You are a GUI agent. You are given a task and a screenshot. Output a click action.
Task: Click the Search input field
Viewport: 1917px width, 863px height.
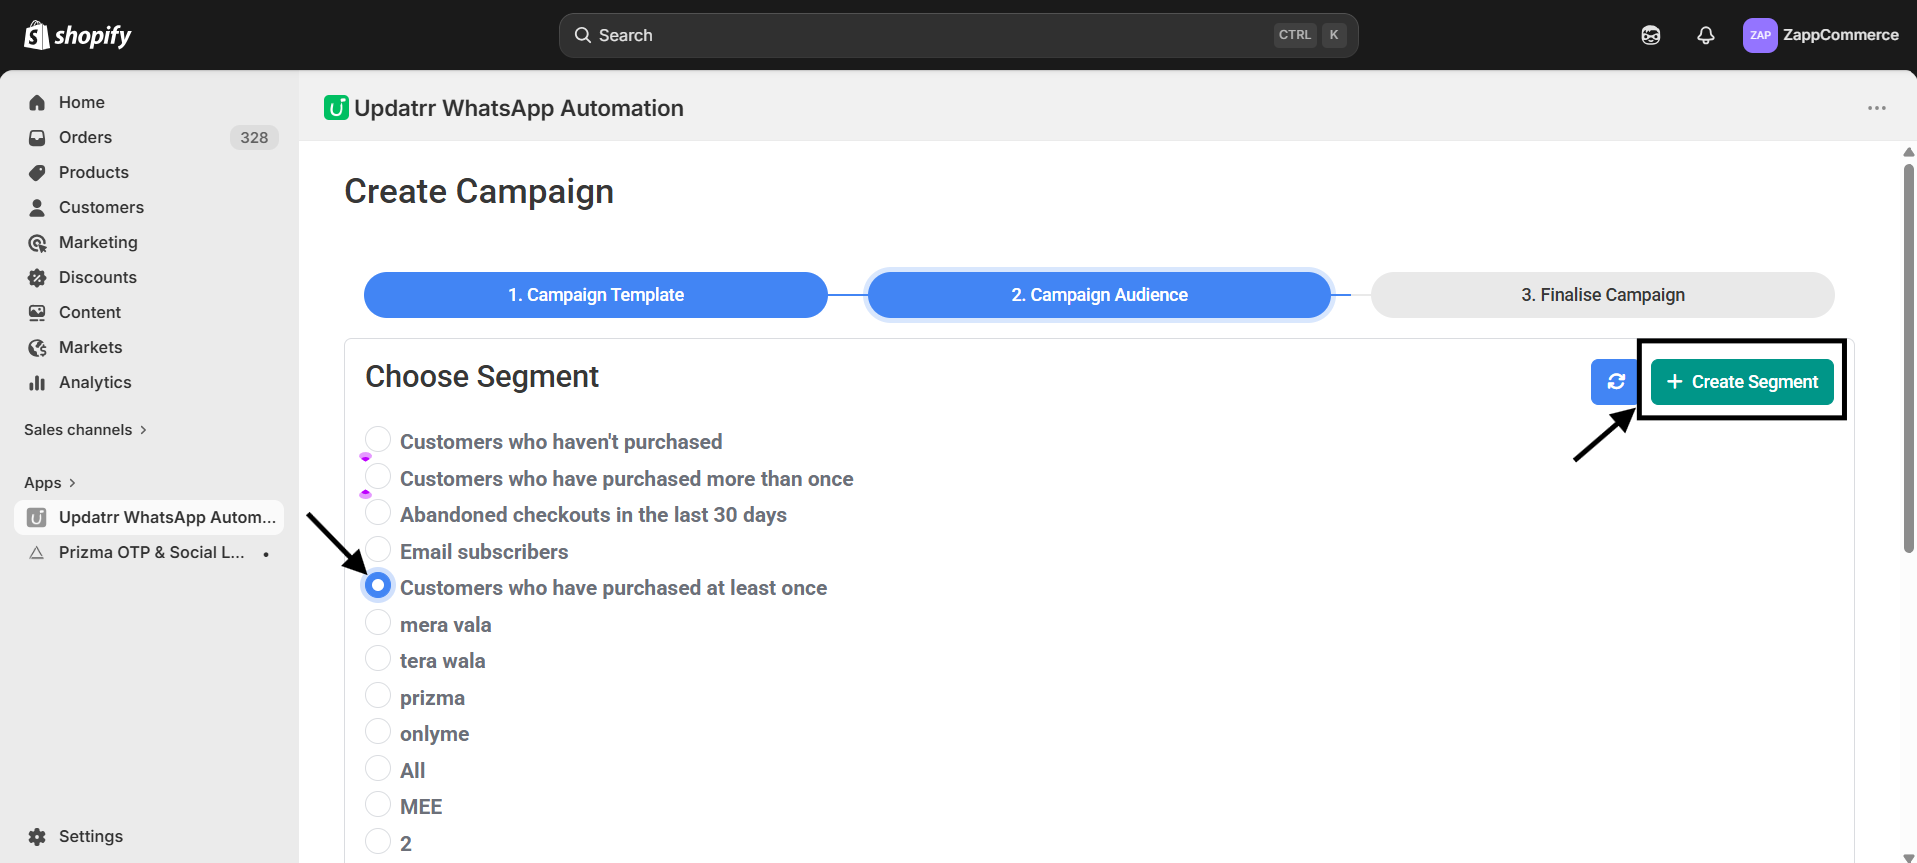point(930,36)
